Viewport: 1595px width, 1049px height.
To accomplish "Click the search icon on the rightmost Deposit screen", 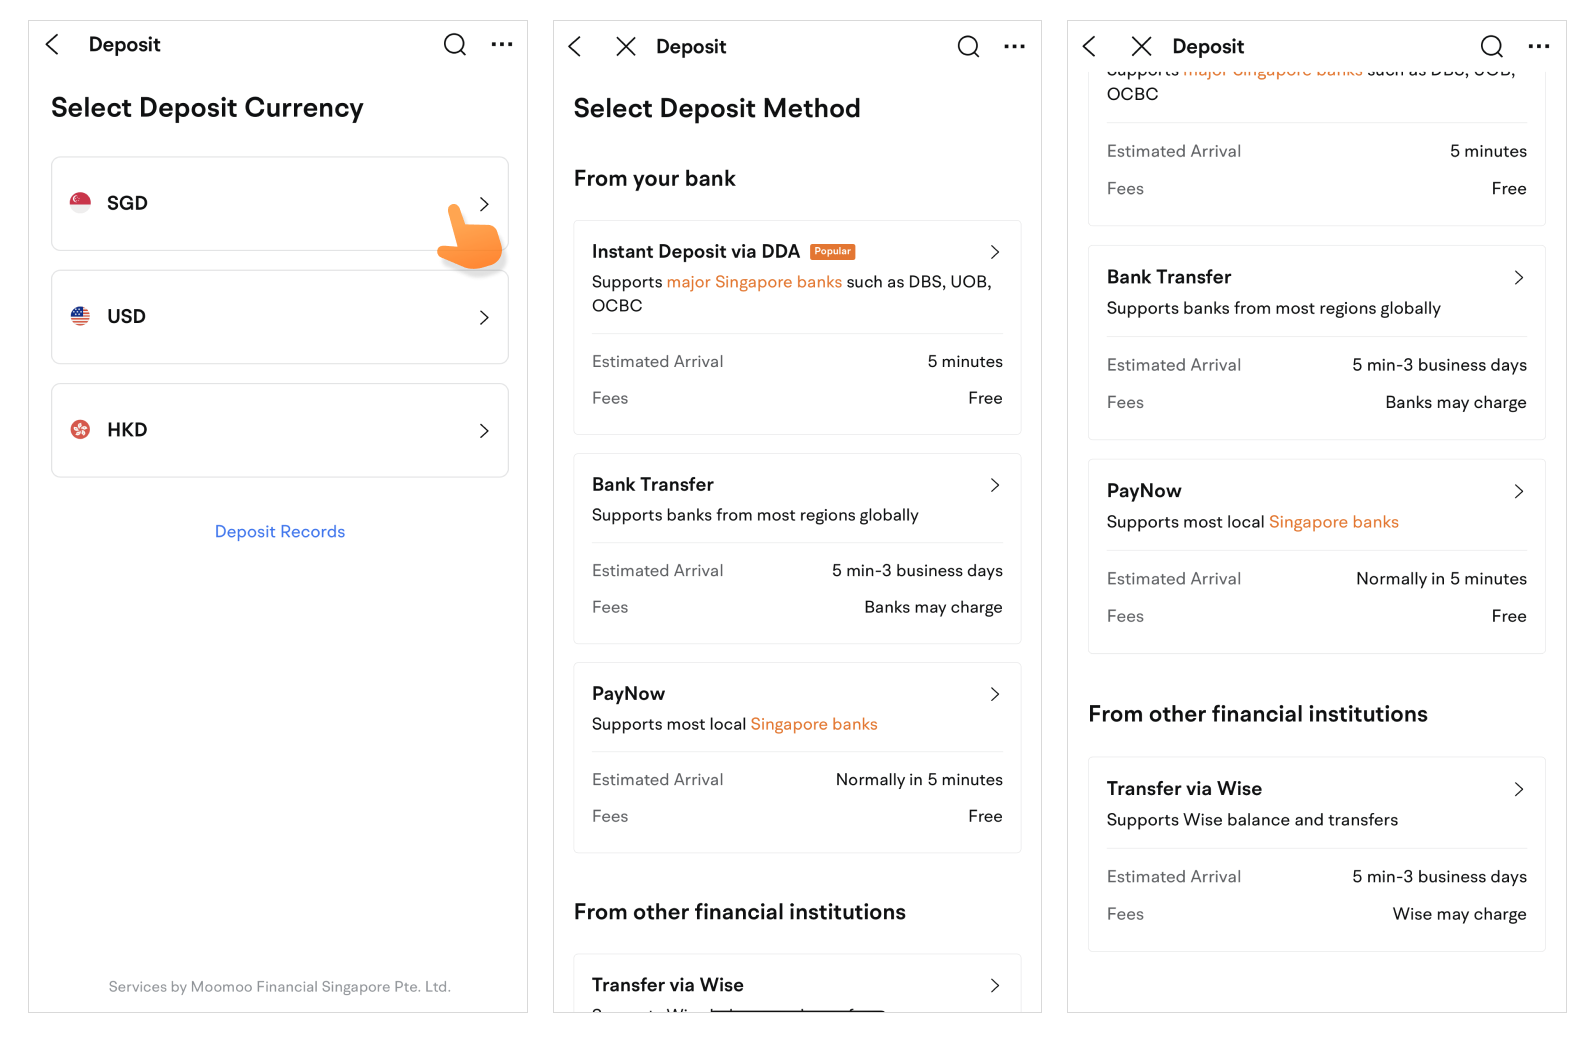I will click(1491, 47).
